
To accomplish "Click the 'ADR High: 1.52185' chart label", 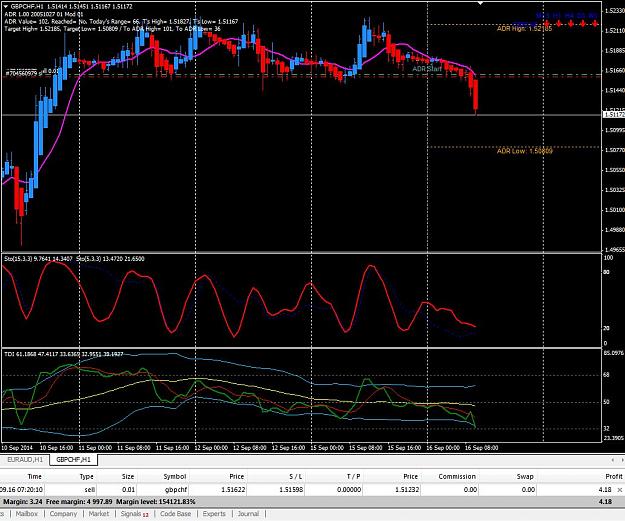I will 524,29.
